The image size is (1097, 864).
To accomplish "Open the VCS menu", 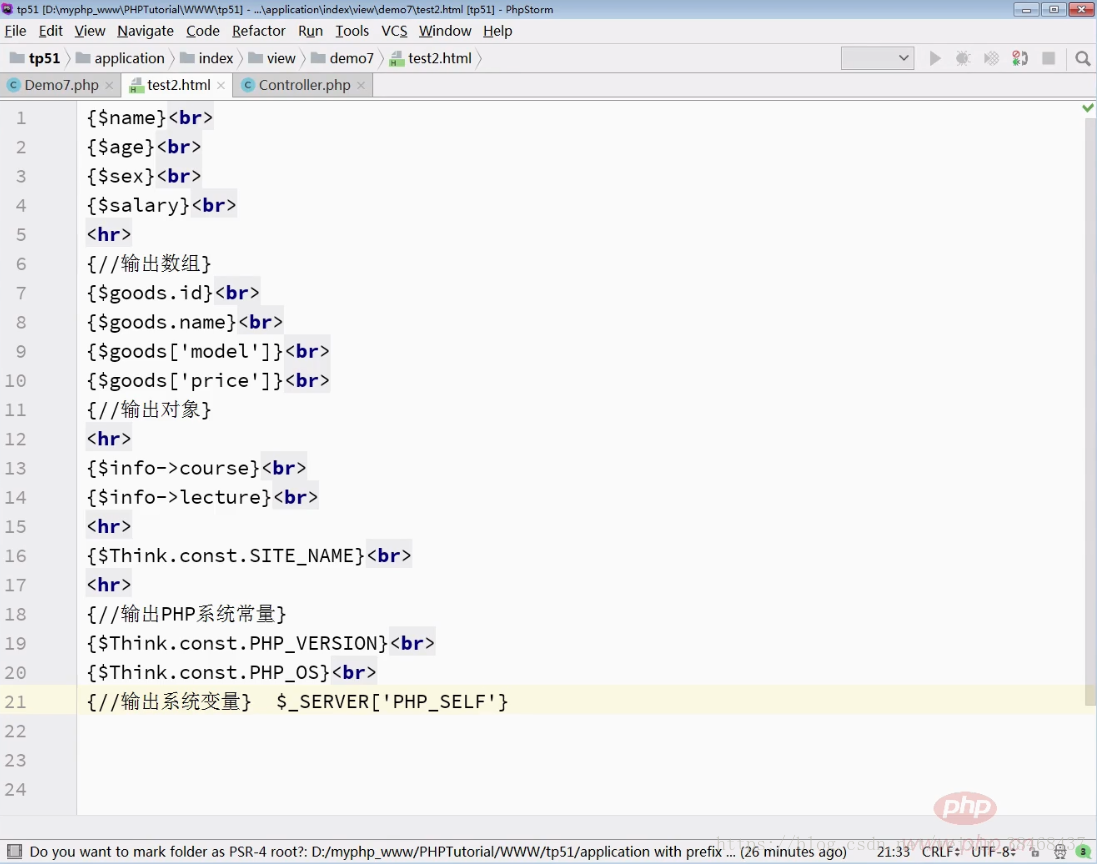I will [394, 31].
